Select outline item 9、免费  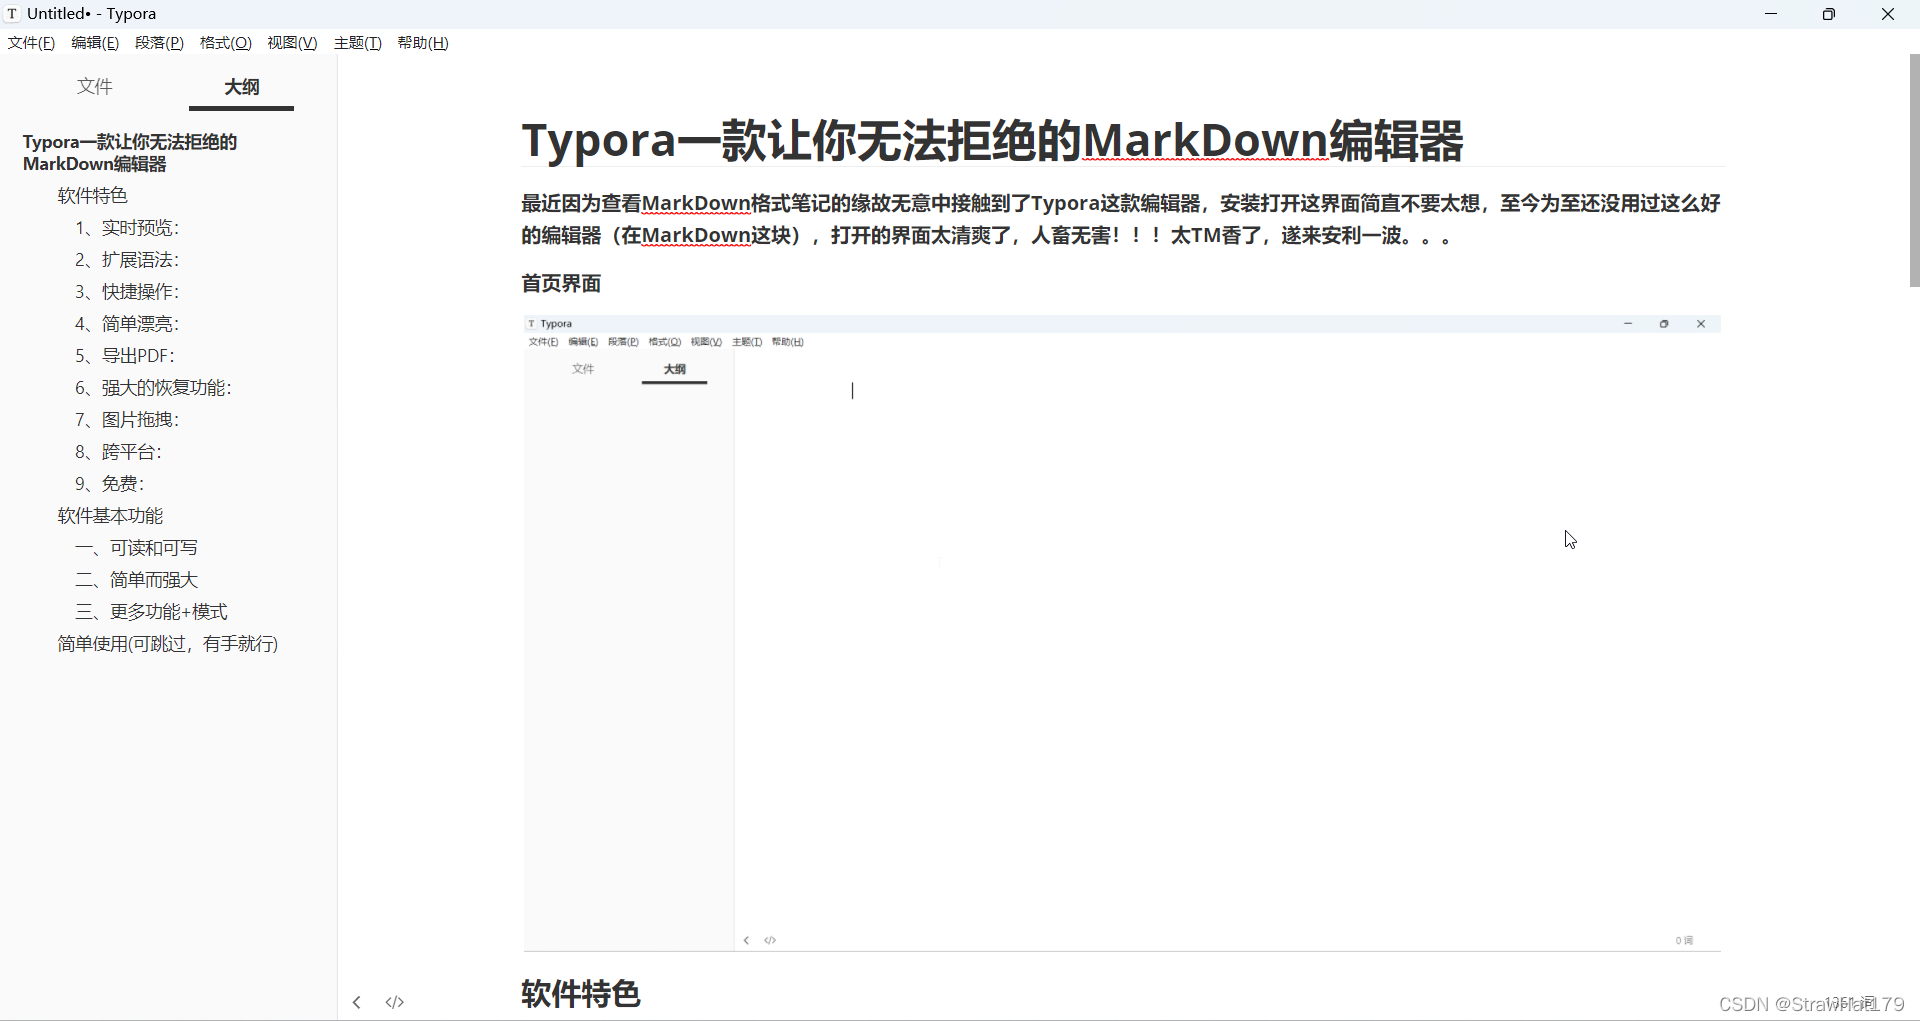coord(110,484)
